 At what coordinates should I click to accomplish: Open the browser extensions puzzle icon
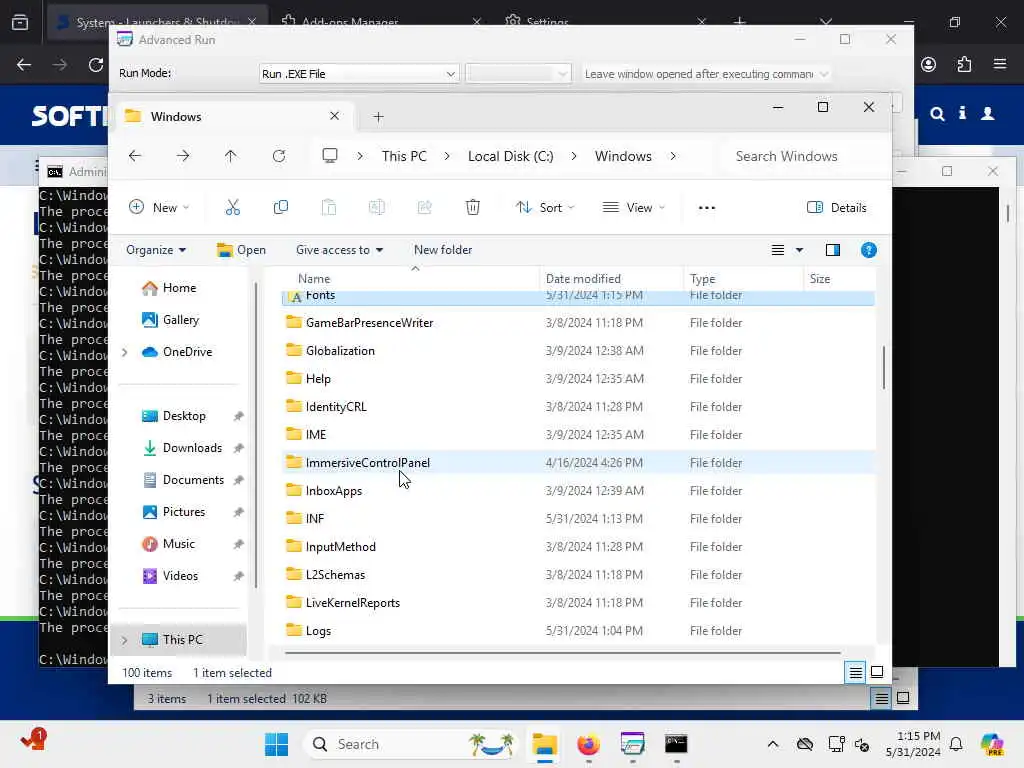pos(964,64)
